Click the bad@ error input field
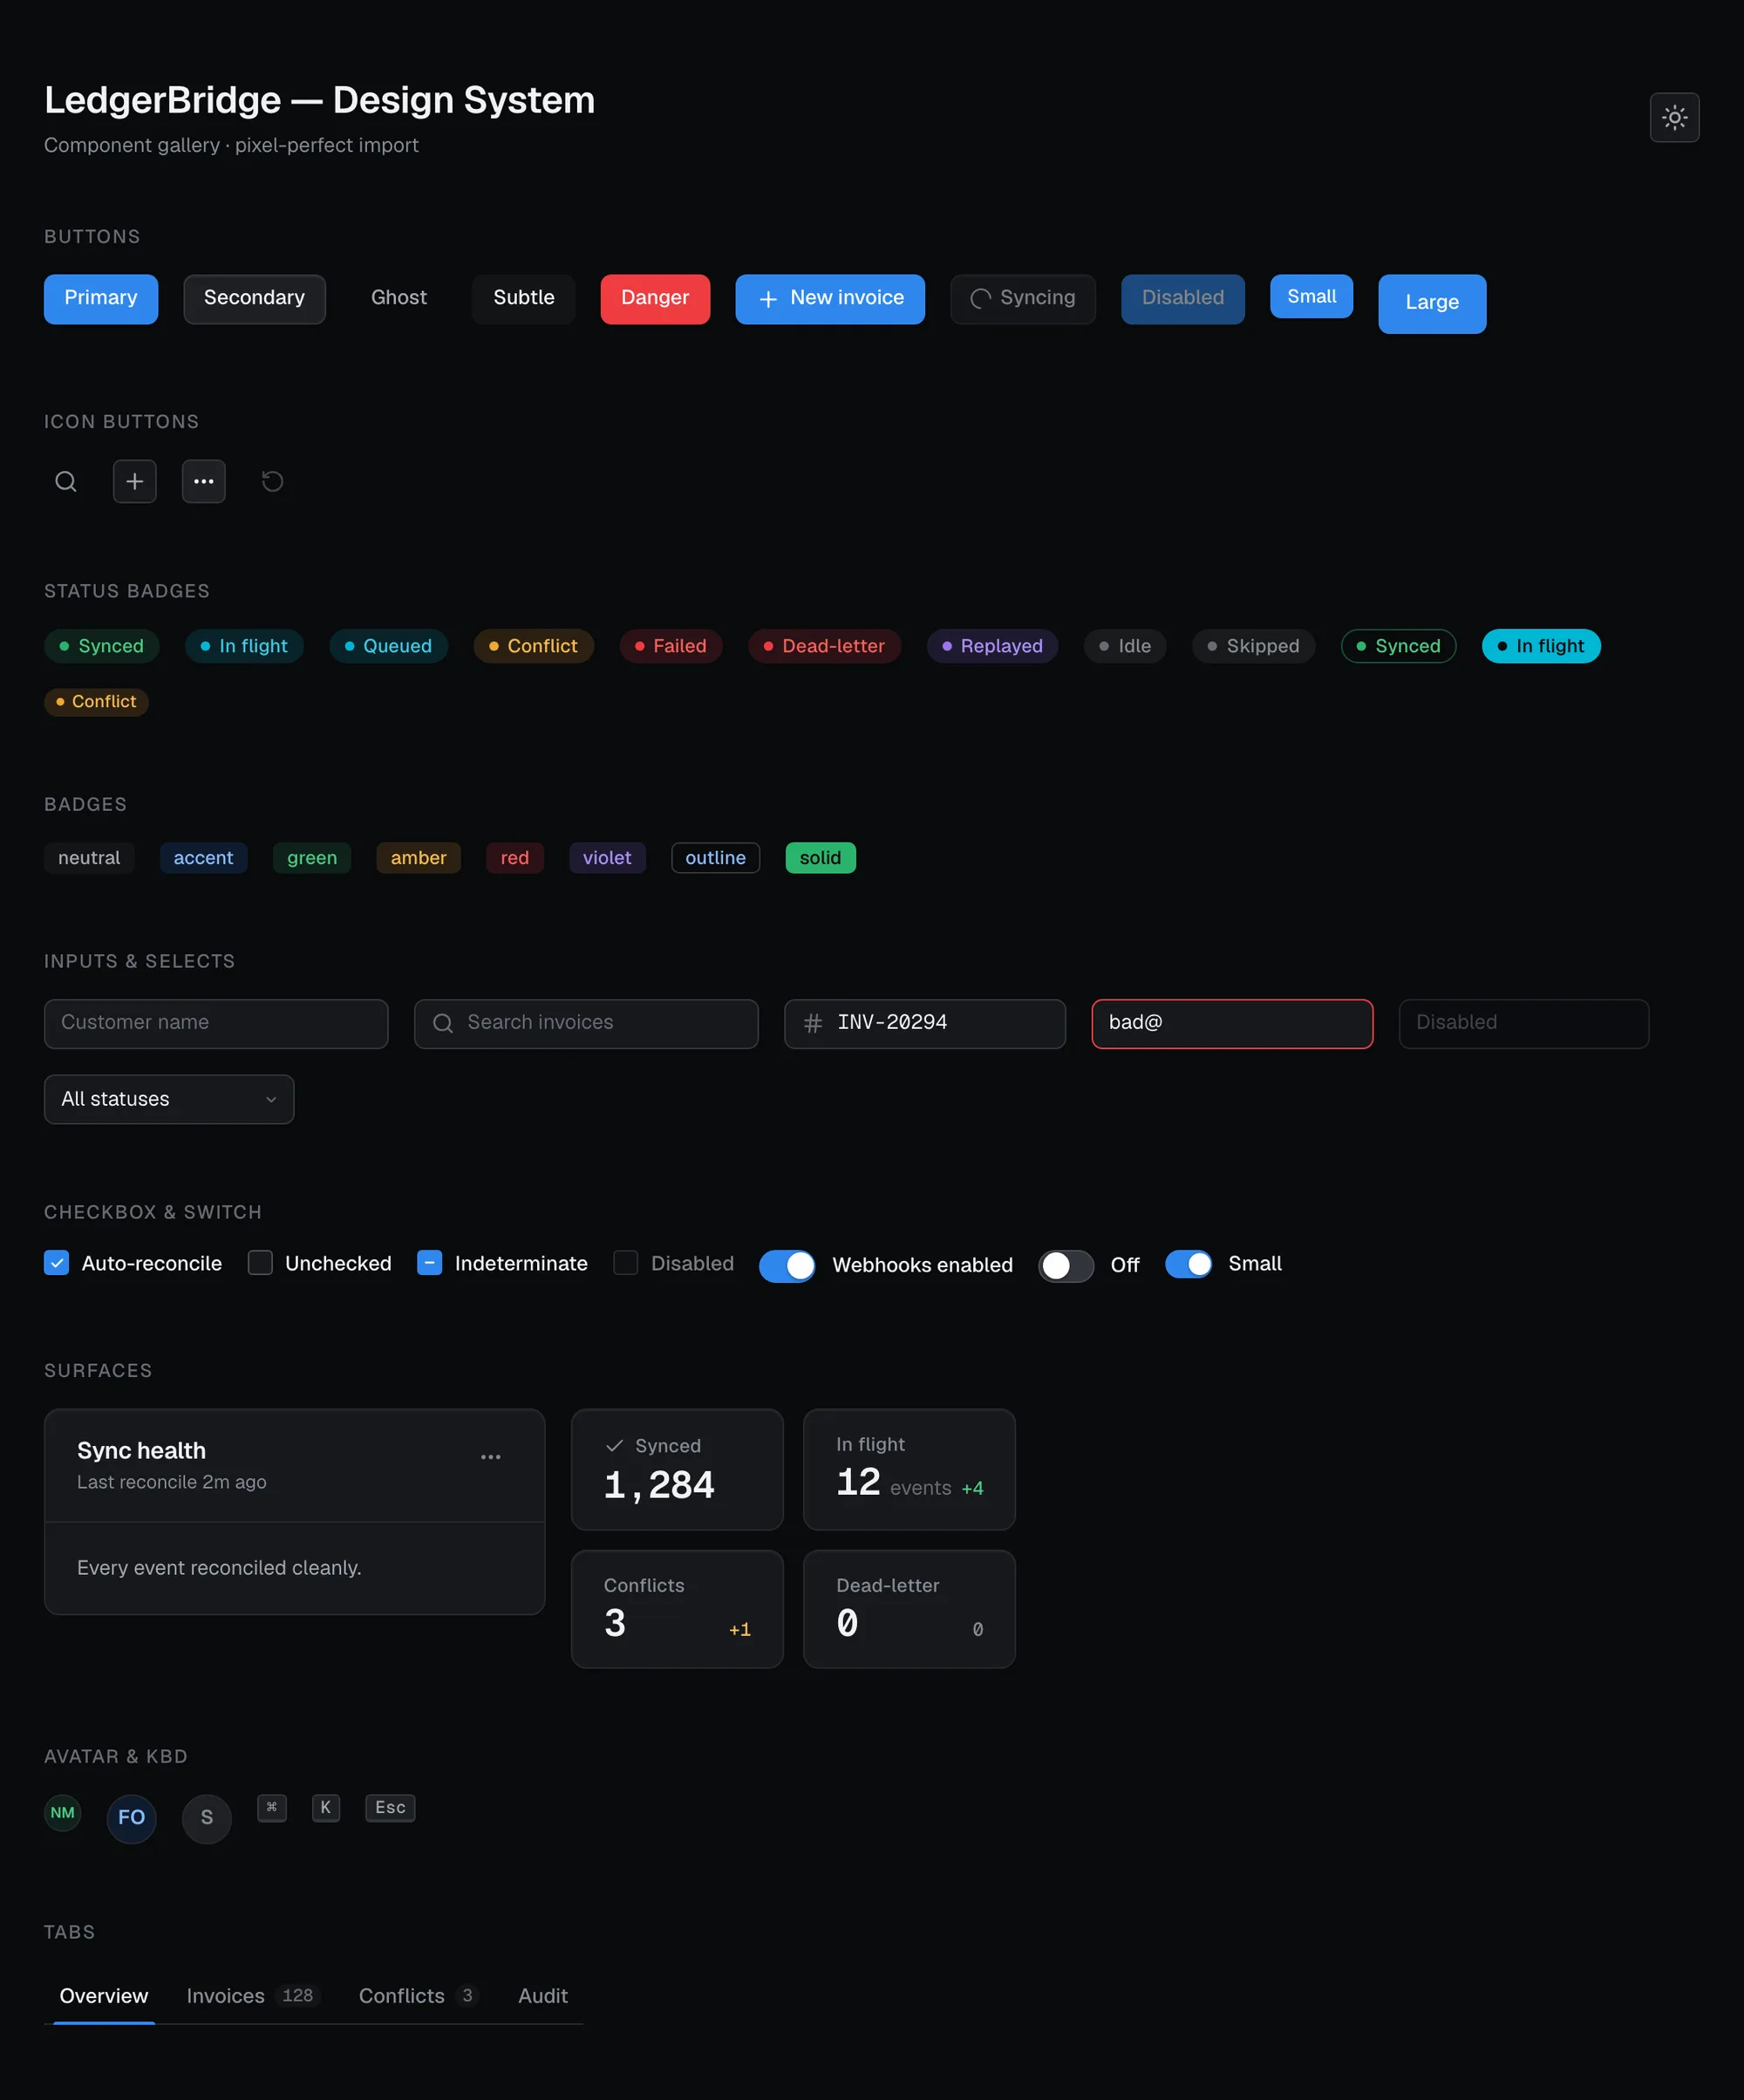 coord(1232,1023)
